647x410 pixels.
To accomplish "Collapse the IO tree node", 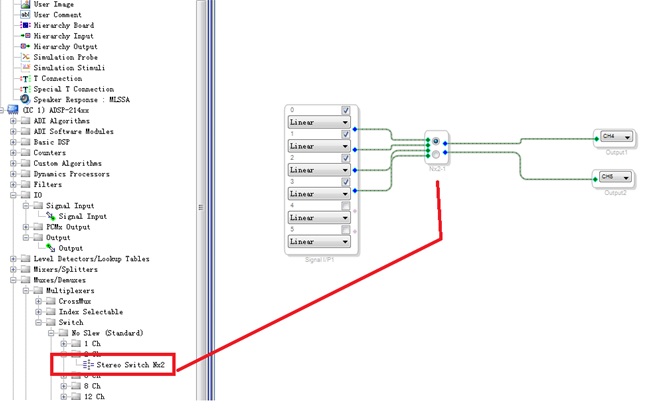I will 13,195.
